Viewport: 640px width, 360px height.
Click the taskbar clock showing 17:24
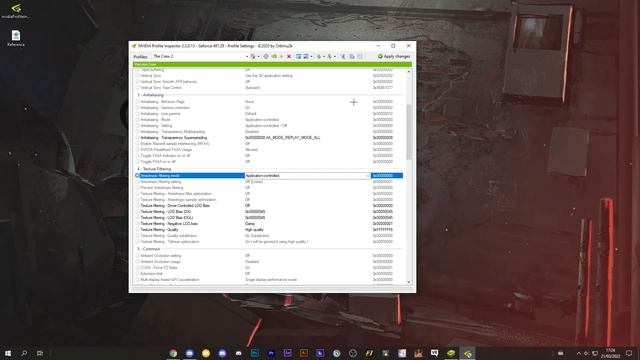click(x=610, y=353)
